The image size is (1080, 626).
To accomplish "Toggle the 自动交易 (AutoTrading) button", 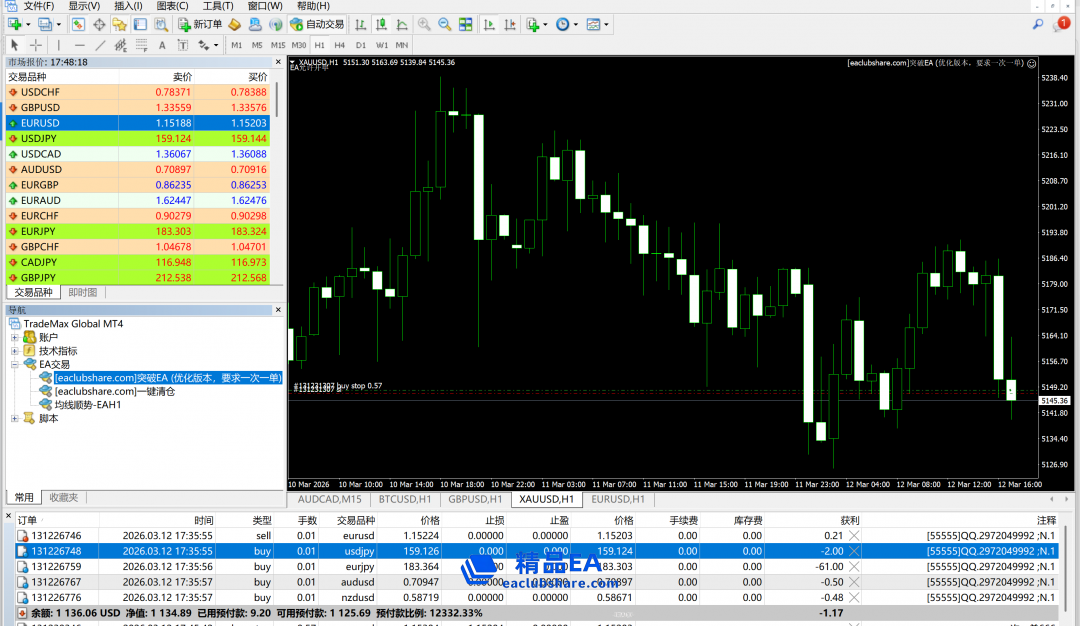I will click(x=317, y=24).
